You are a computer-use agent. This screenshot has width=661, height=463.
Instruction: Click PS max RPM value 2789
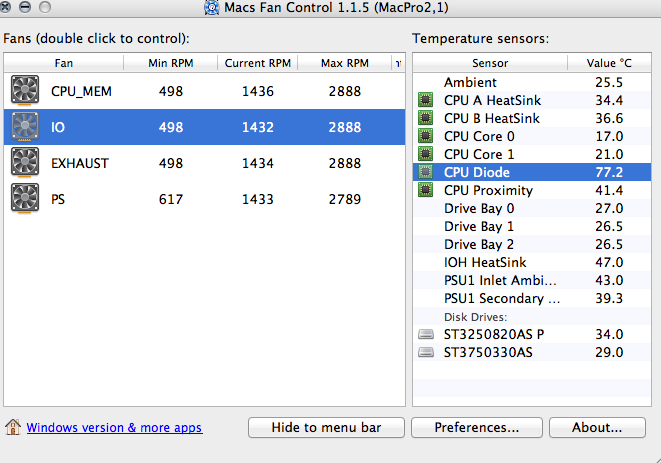coord(345,199)
